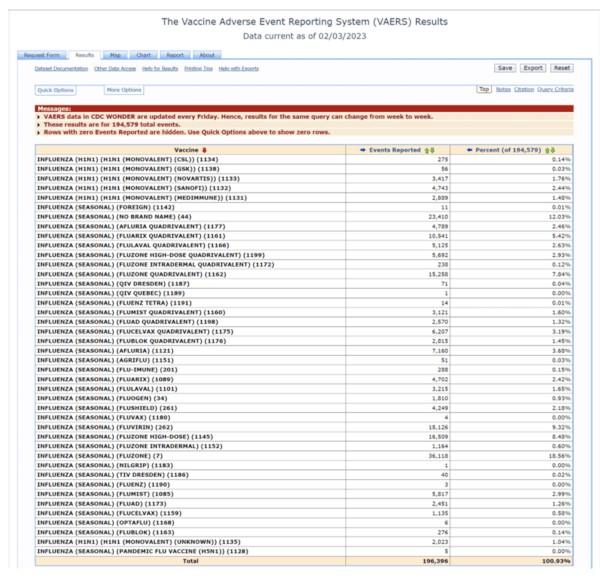
Task: Sort Percent column with green up arrow
Action: [548, 150]
